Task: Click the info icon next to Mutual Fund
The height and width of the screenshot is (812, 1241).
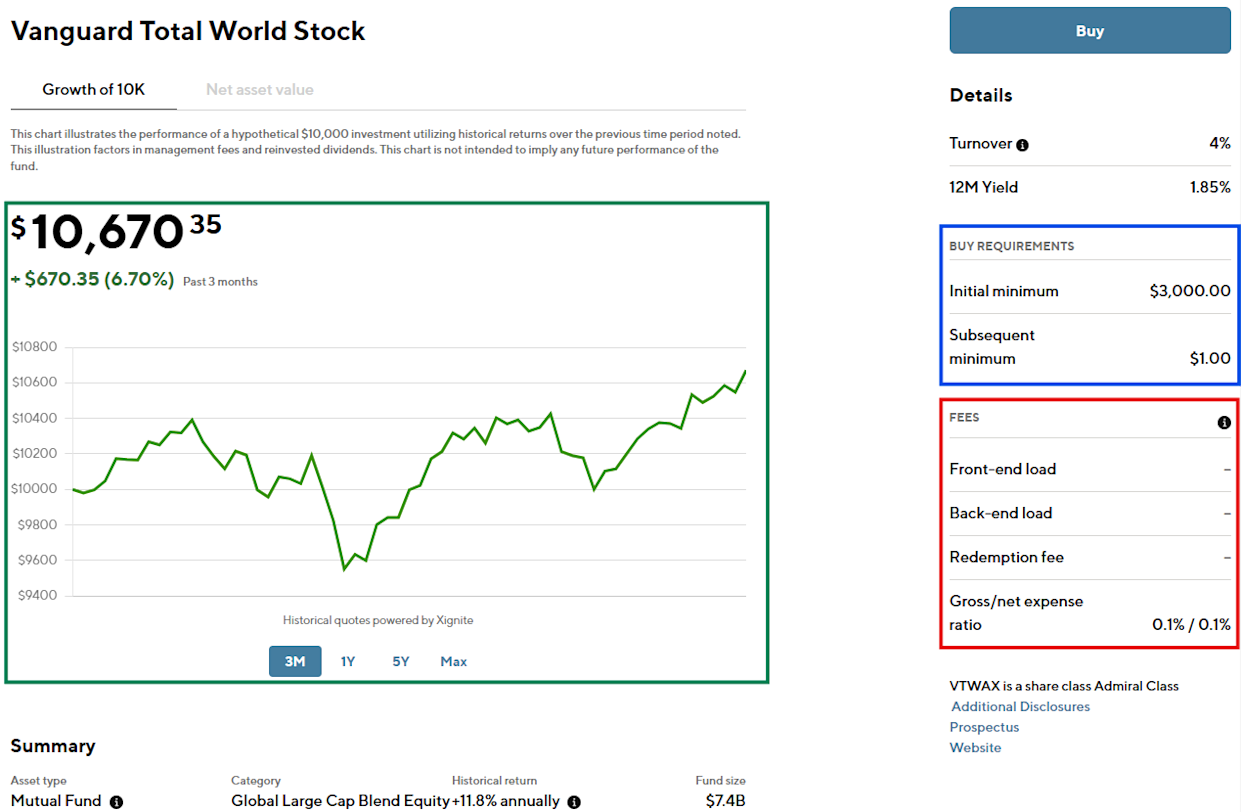Action: (x=116, y=802)
